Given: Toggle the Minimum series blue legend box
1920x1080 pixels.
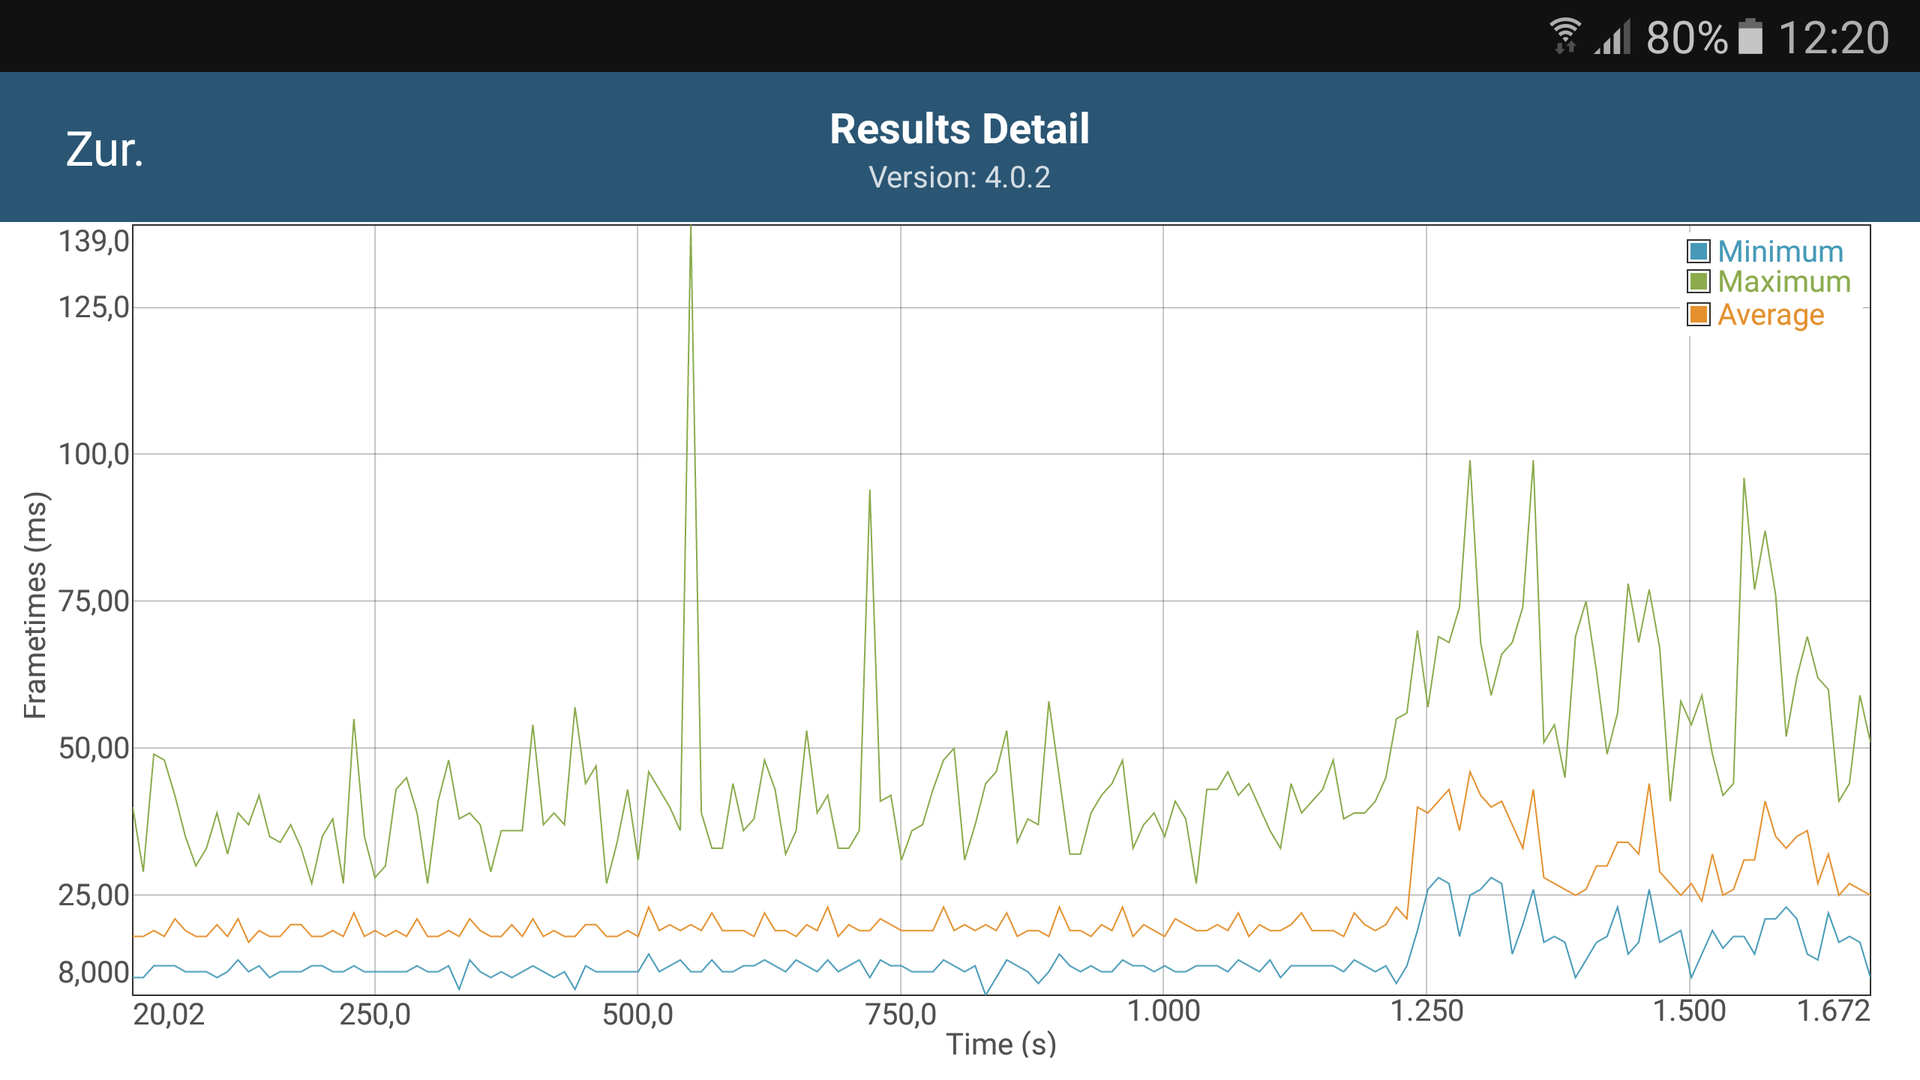Looking at the screenshot, I should pyautogui.click(x=1698, y=251).
